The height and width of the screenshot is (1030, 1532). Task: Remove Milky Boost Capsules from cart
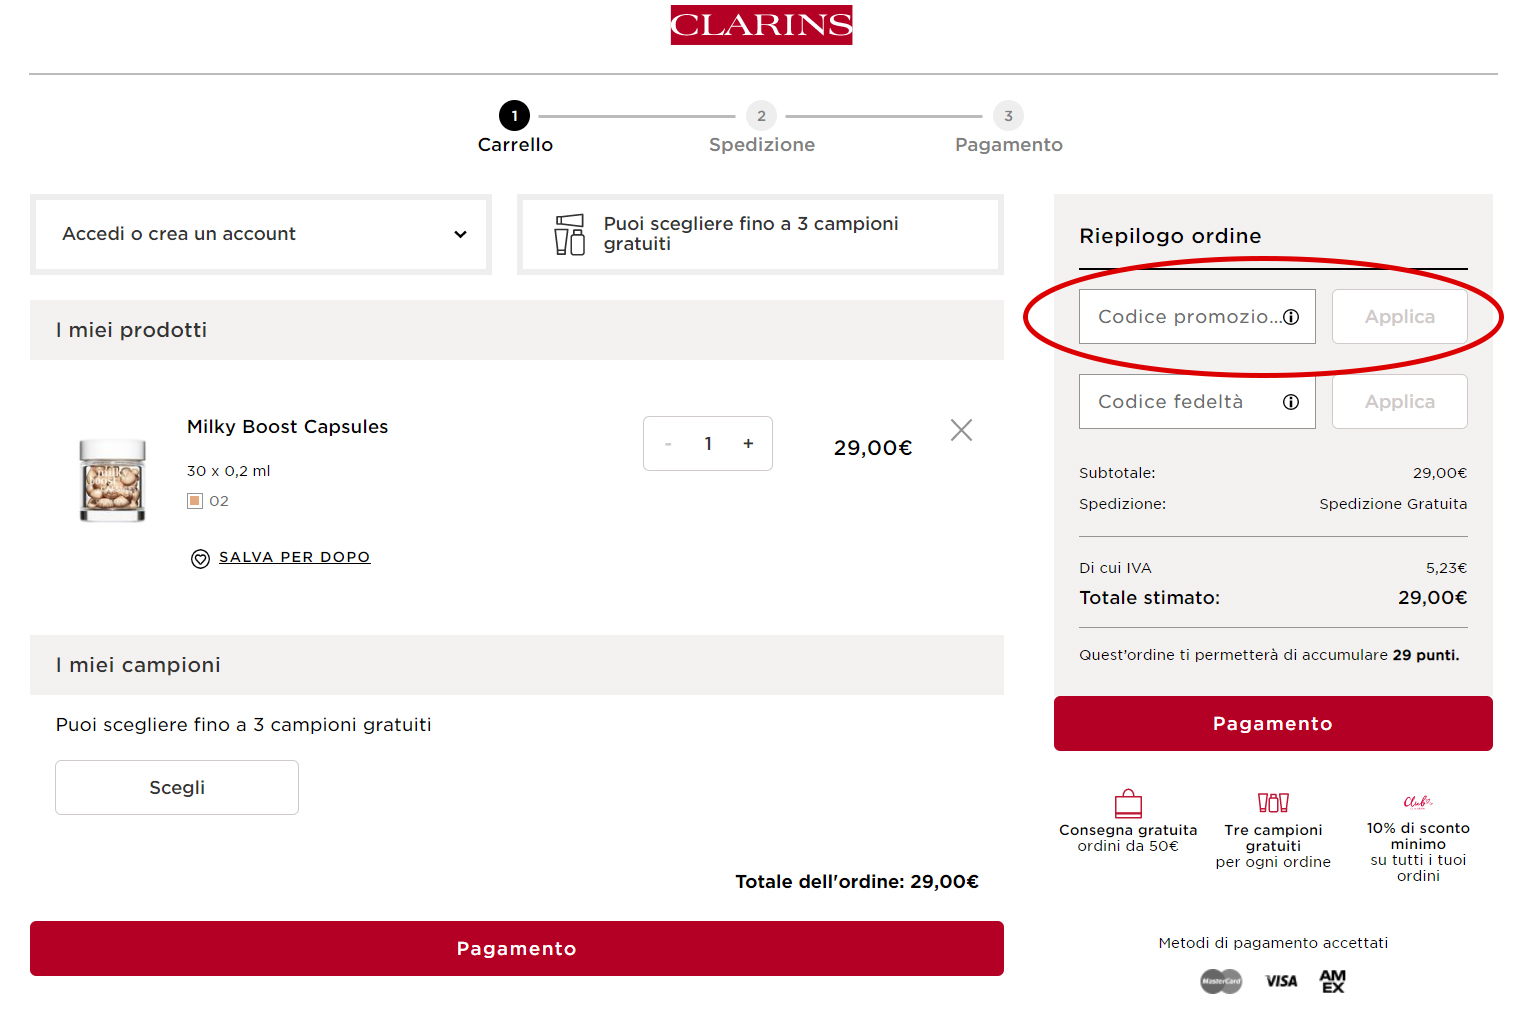click(x=961, y=429)
